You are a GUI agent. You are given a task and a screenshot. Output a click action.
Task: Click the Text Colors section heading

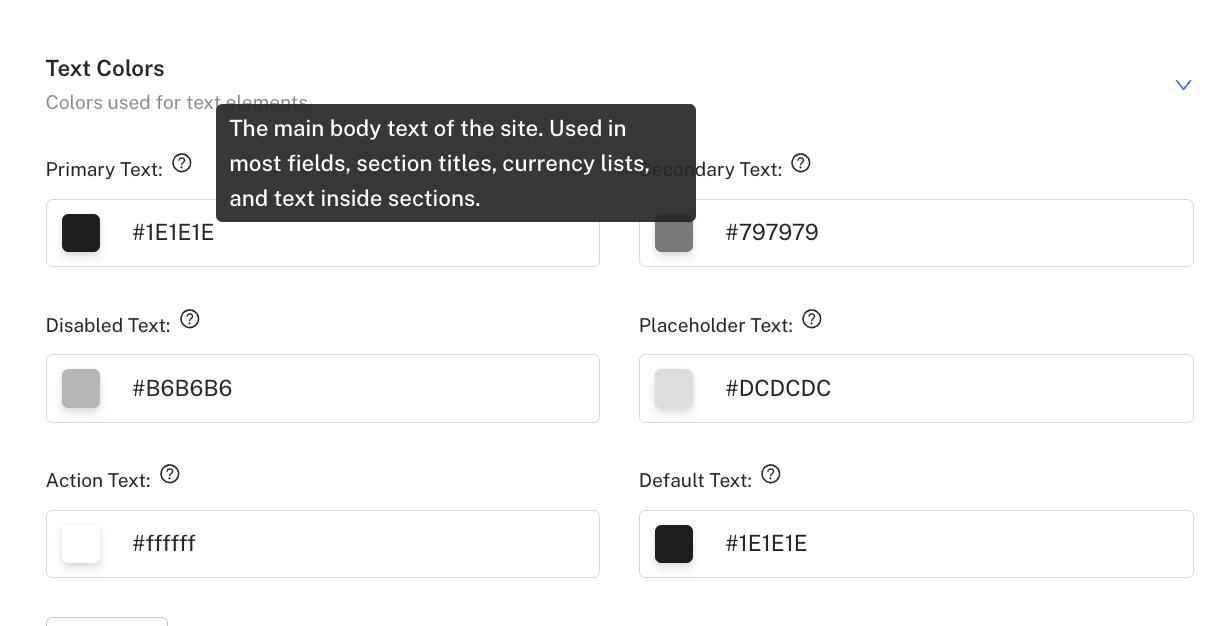click(x=105, y=68)
